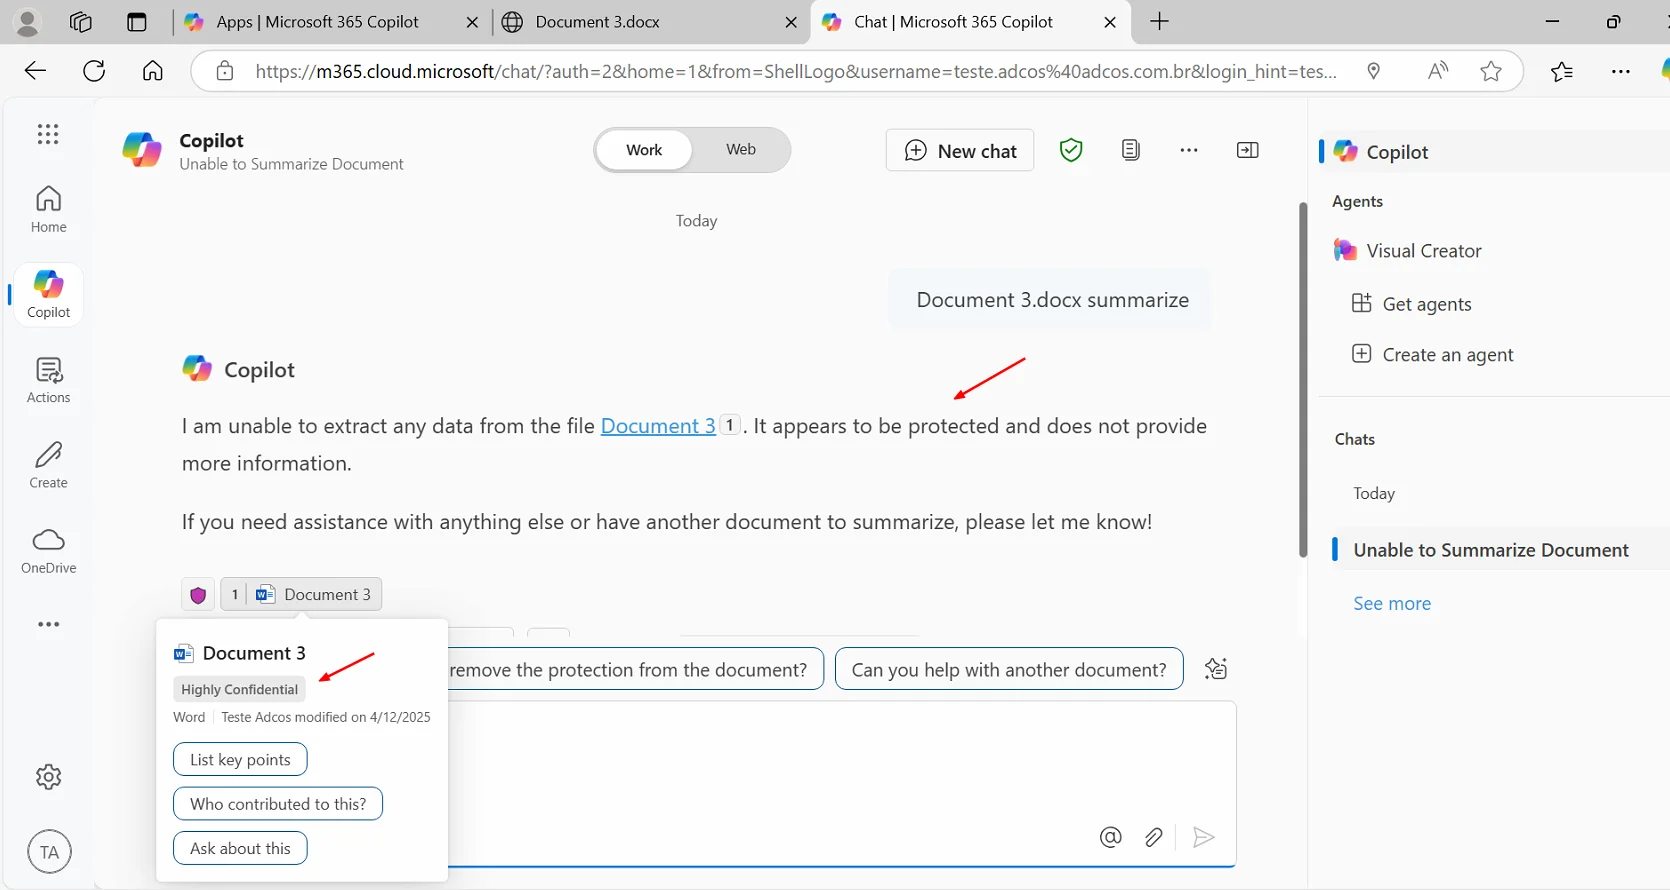Select Copilot in the left sidebar
Screen dimensions: 1670x890
point(48,294)
